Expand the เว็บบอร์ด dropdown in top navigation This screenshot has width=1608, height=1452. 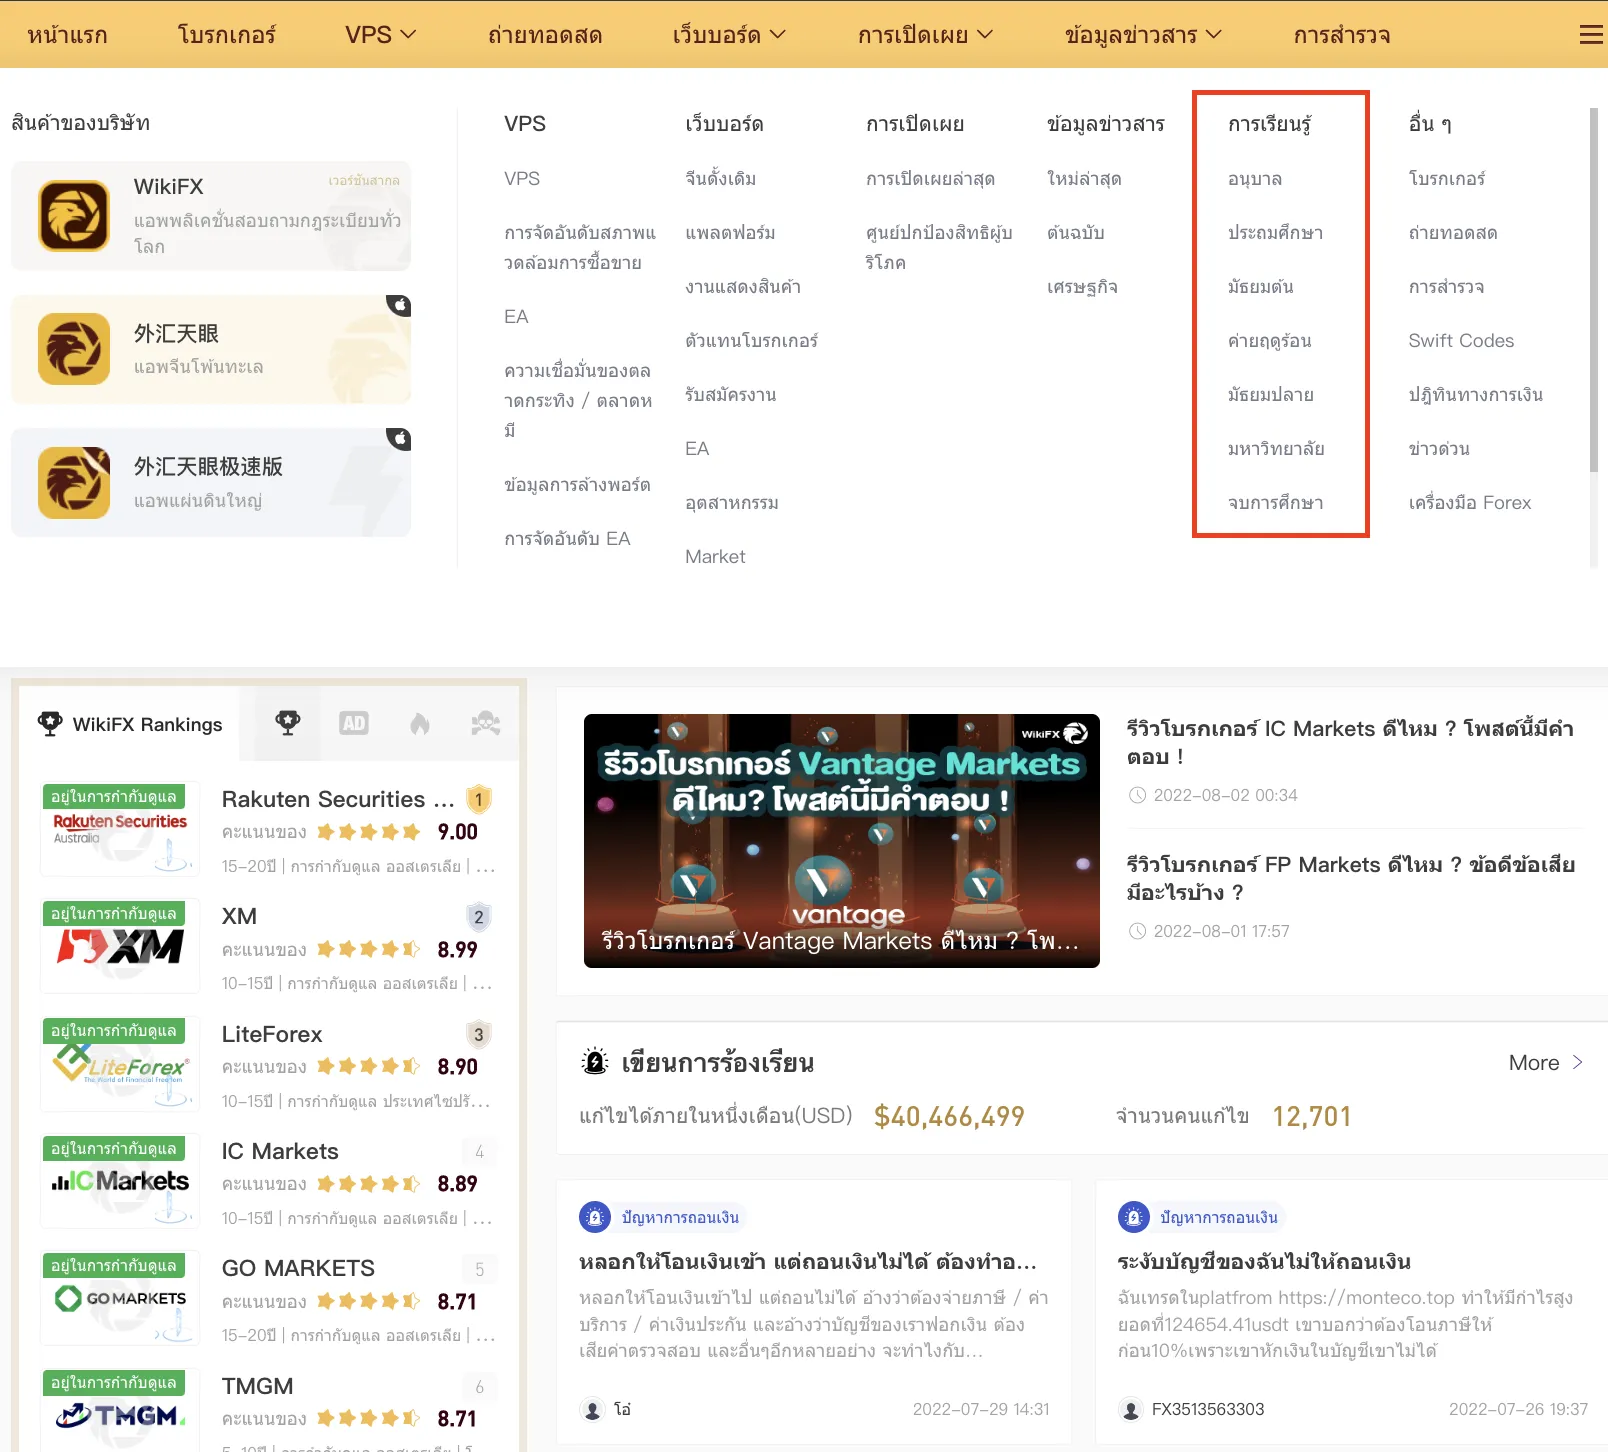[x=729, y=35]
